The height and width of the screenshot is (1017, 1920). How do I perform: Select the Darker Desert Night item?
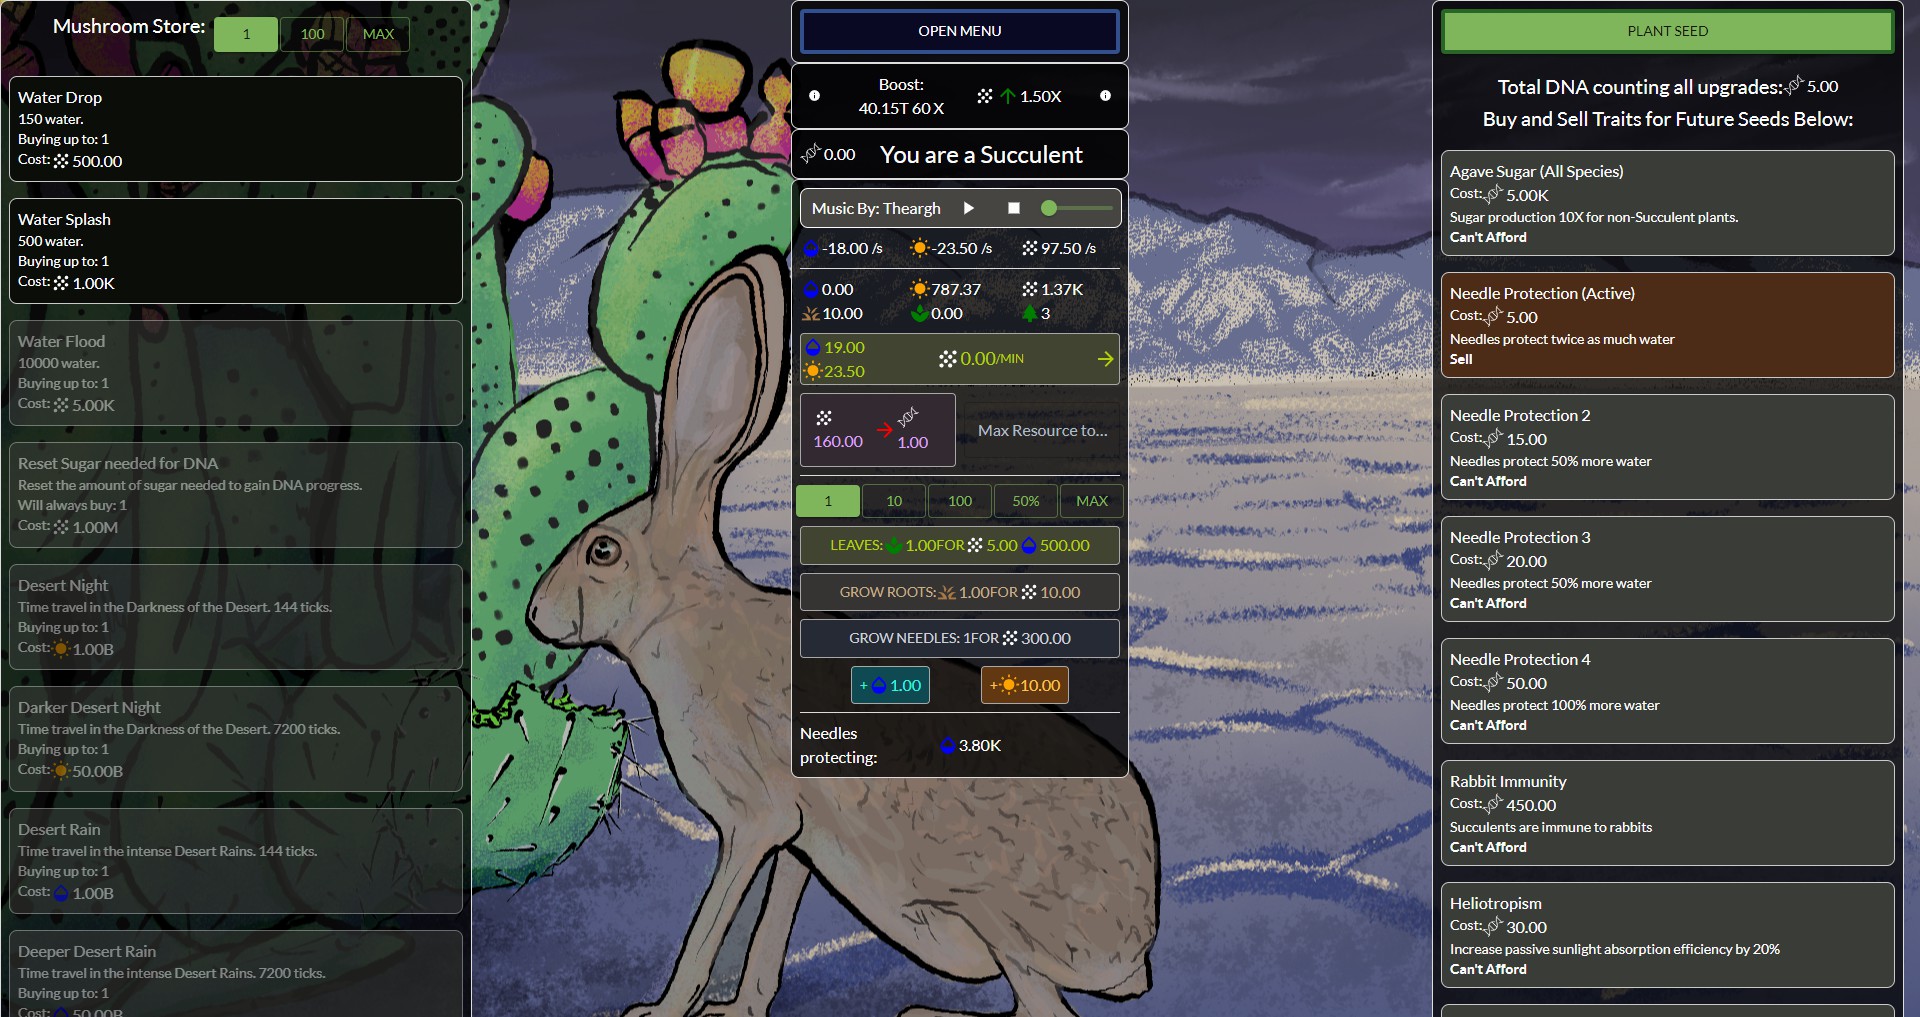(x=236, y=739)
